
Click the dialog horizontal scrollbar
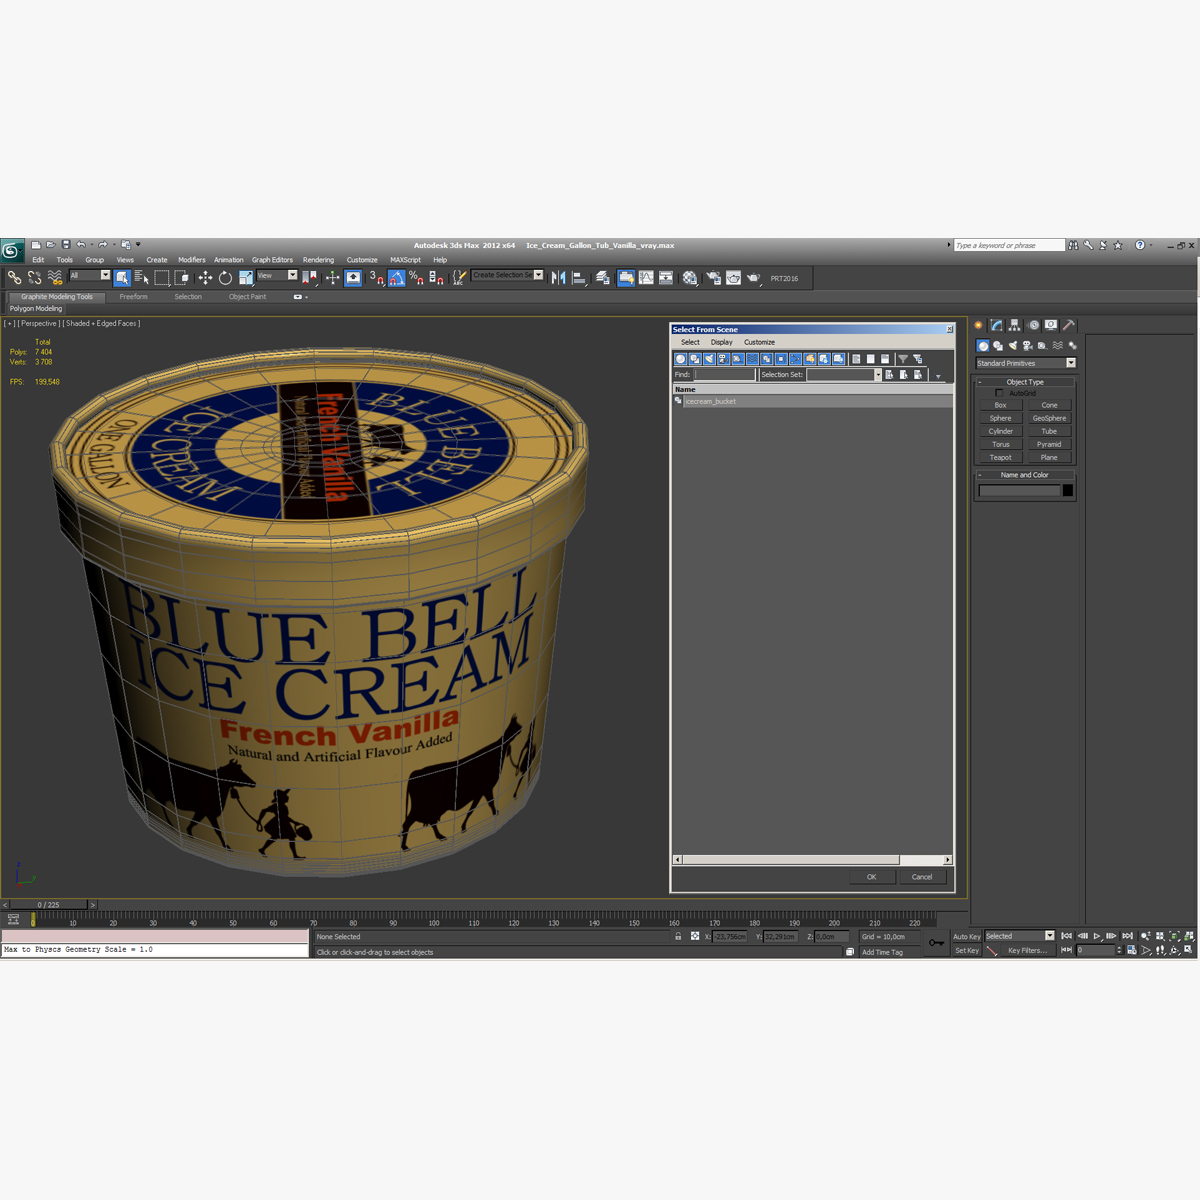point(812,860)
